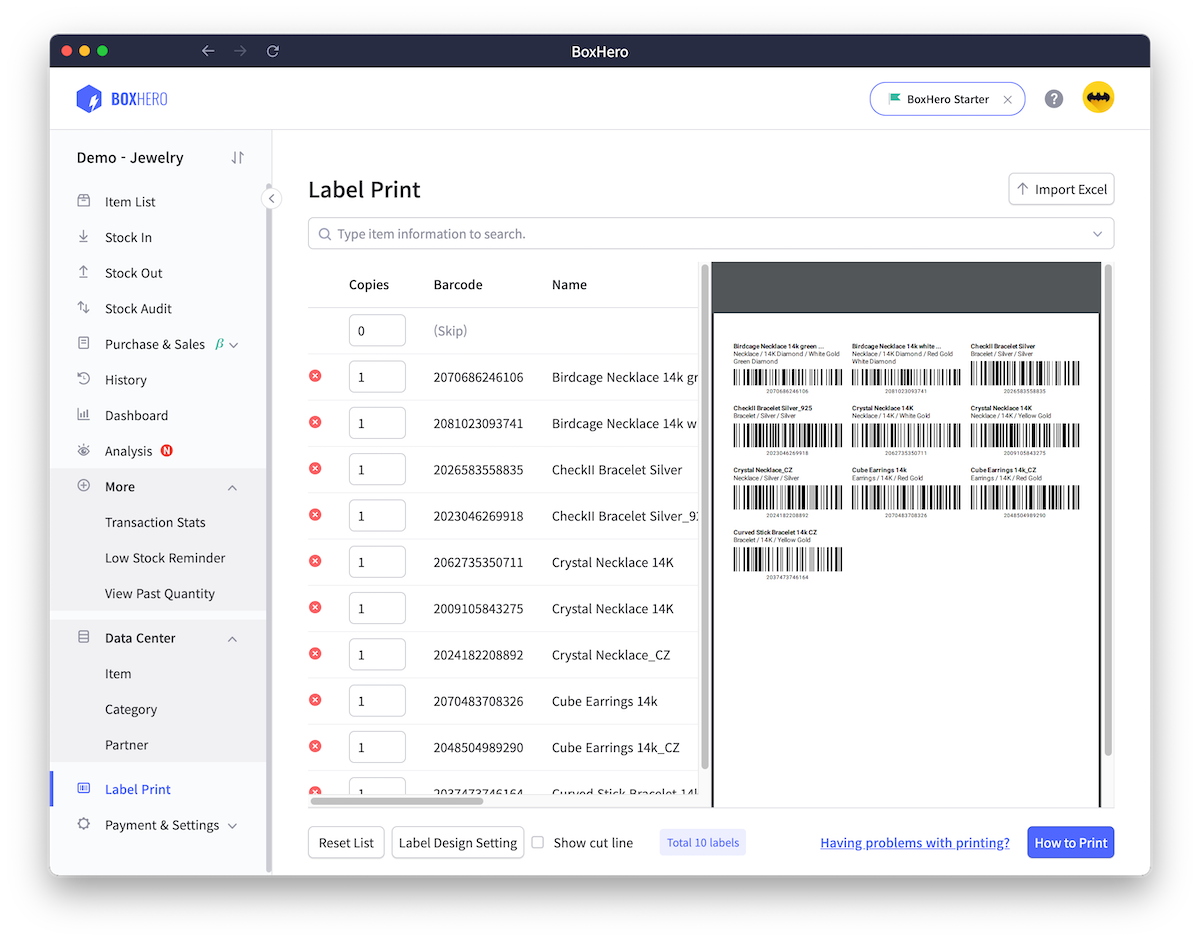Open the BoxHero Starter guide pill
Screen dimensions: 1200x941
click(x=947, y=99)
